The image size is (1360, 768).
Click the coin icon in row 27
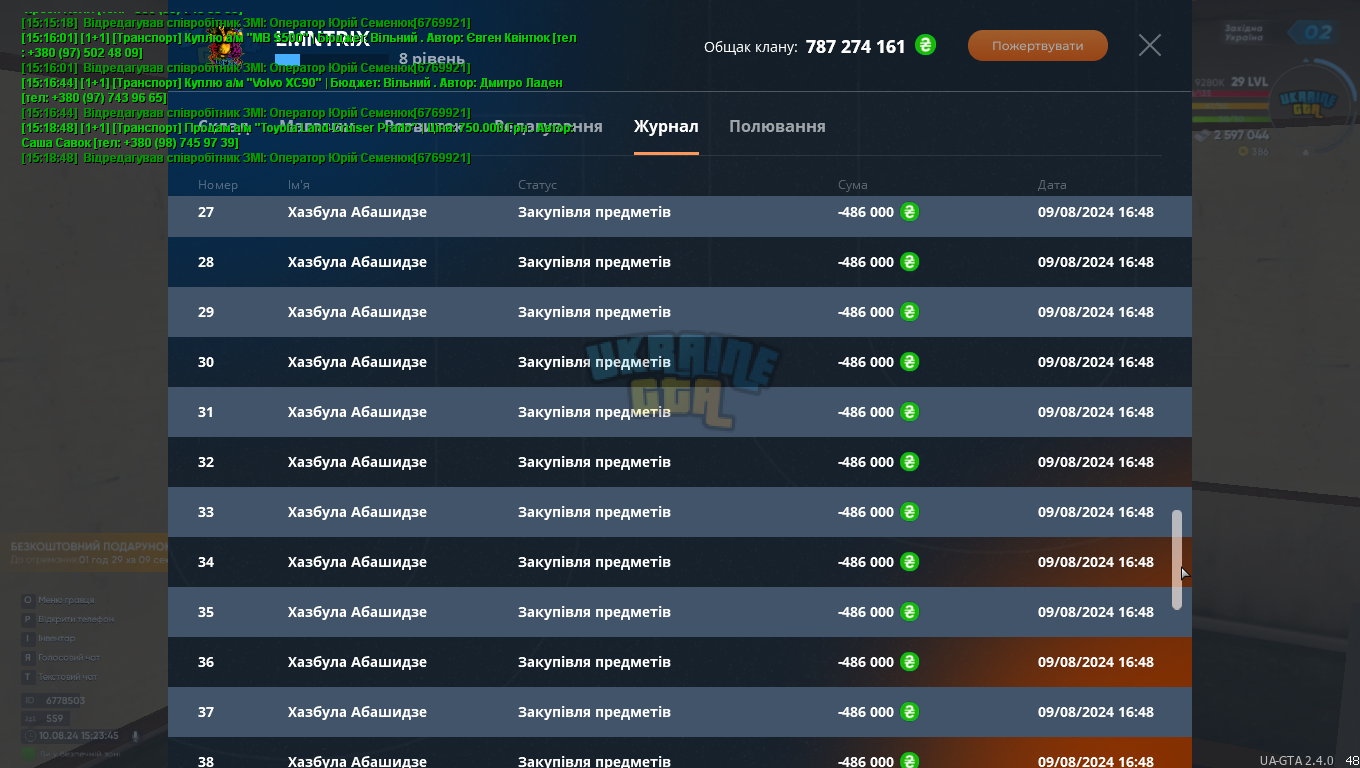pyautogui.click(x=909, y=212)
